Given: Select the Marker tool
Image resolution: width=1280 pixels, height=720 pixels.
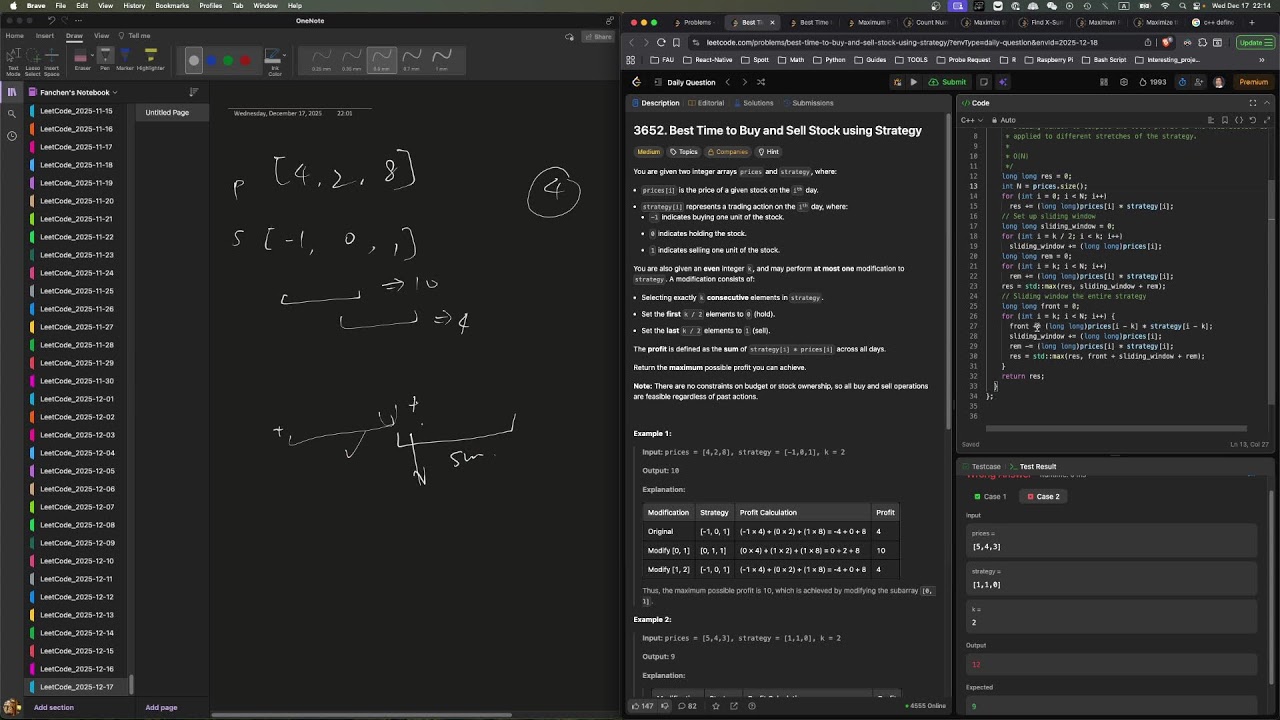Looking at the screenshot, I should [125, 58].
